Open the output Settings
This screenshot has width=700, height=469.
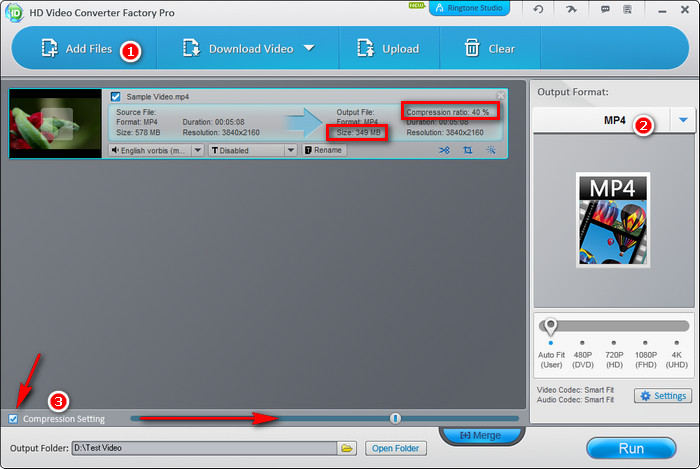click(x=663, y=396)
